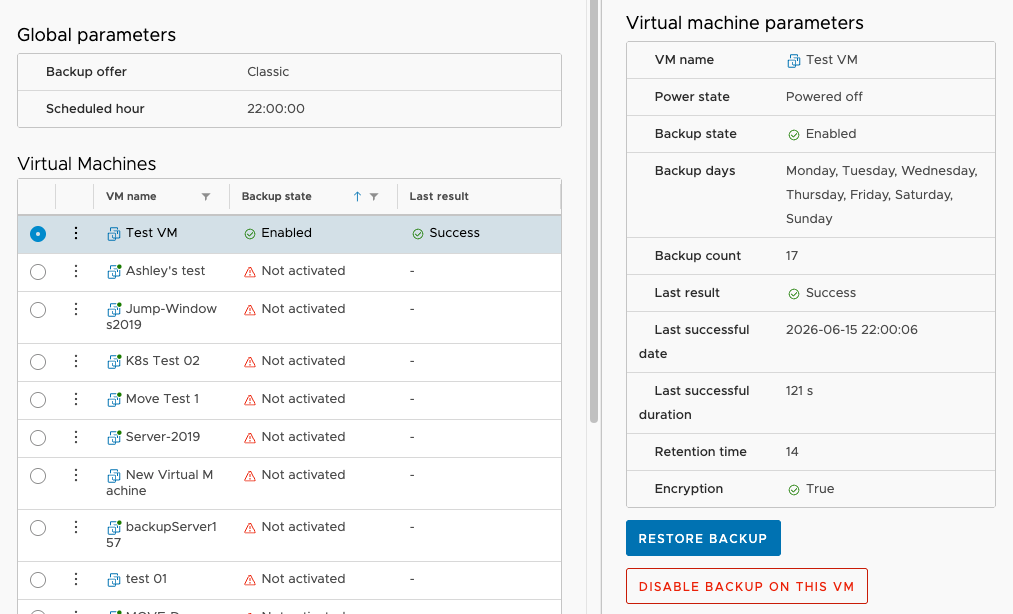Click the Global parameters heading
Screen dimensions: 1013x614
click(x=96, y=35)
